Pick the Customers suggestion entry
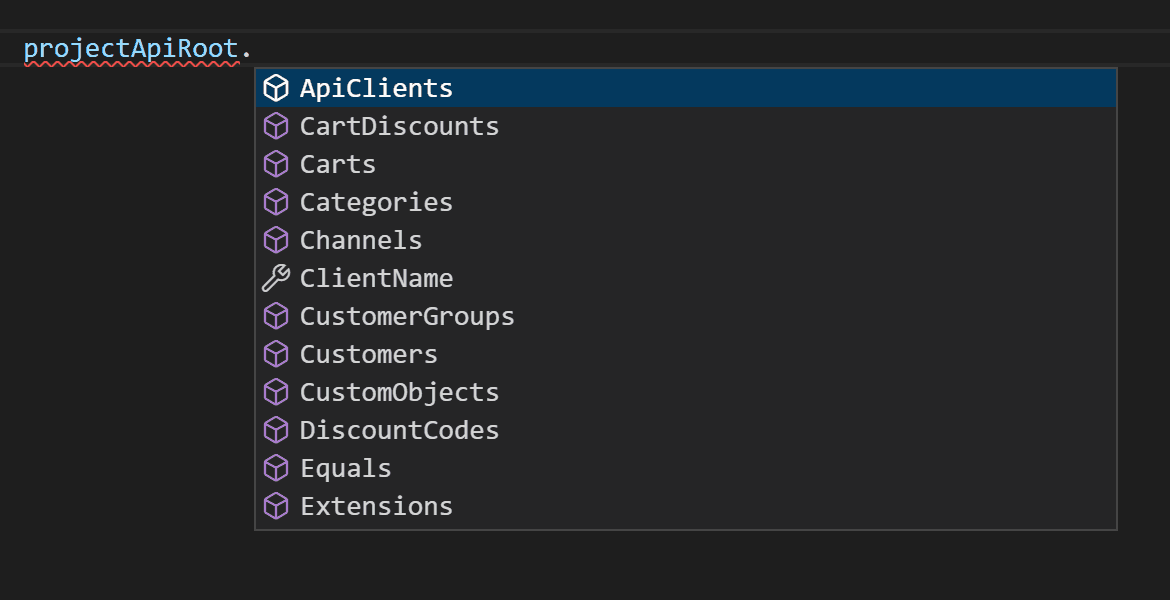Screen dimensions: 1170x600 point(368,355)
